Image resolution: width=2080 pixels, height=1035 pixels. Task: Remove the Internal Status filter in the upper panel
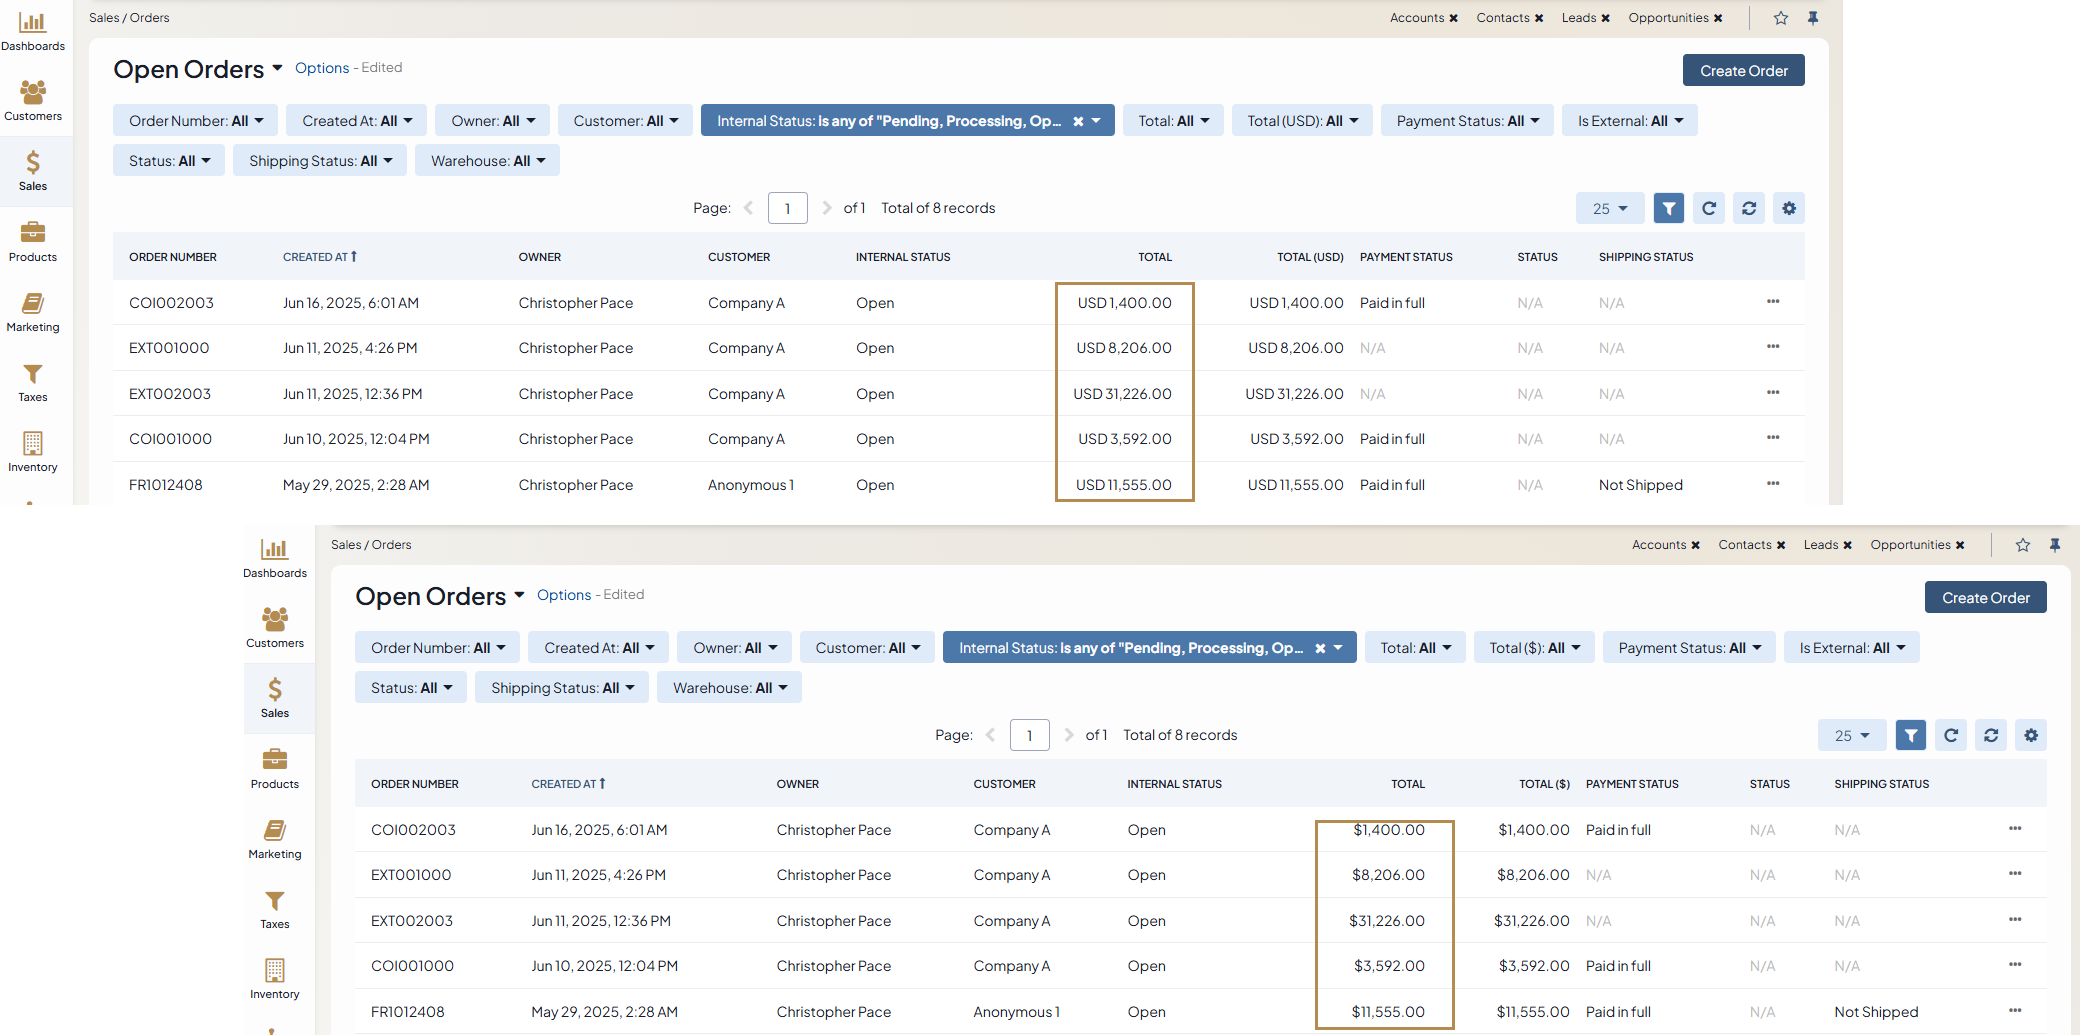(x=1078, y=121)
